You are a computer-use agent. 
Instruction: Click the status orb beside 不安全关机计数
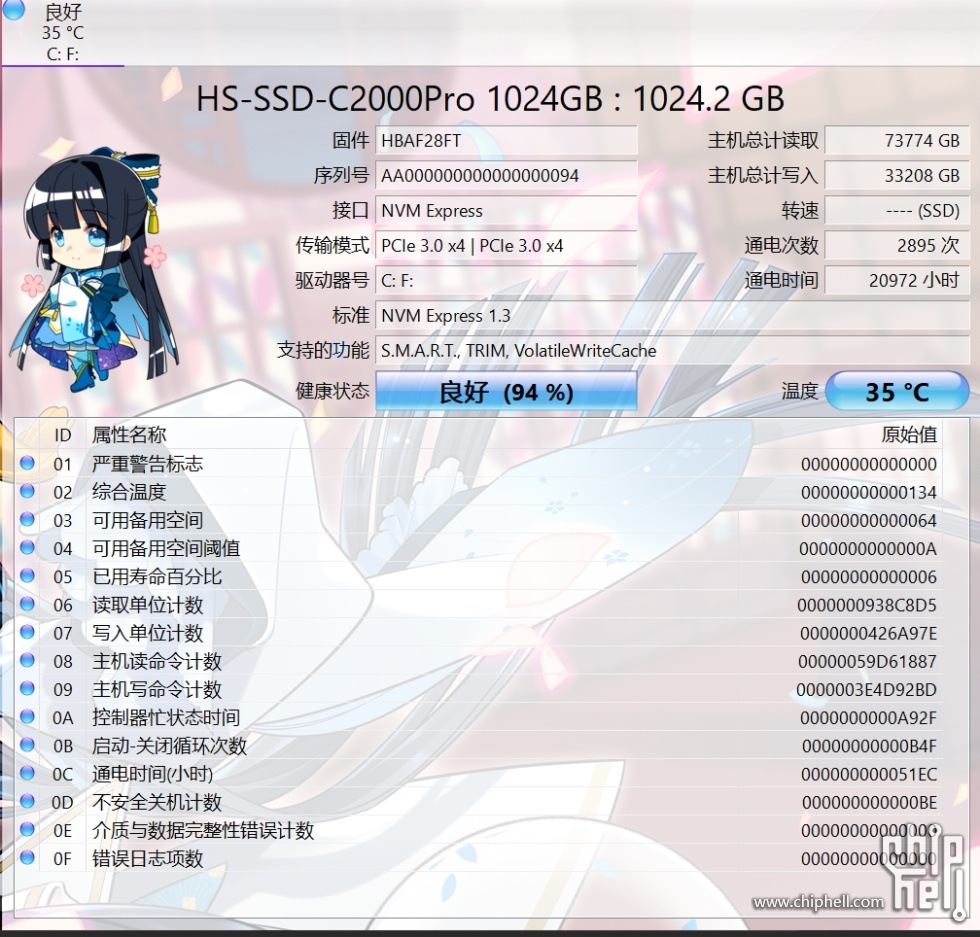coord(27,801)
